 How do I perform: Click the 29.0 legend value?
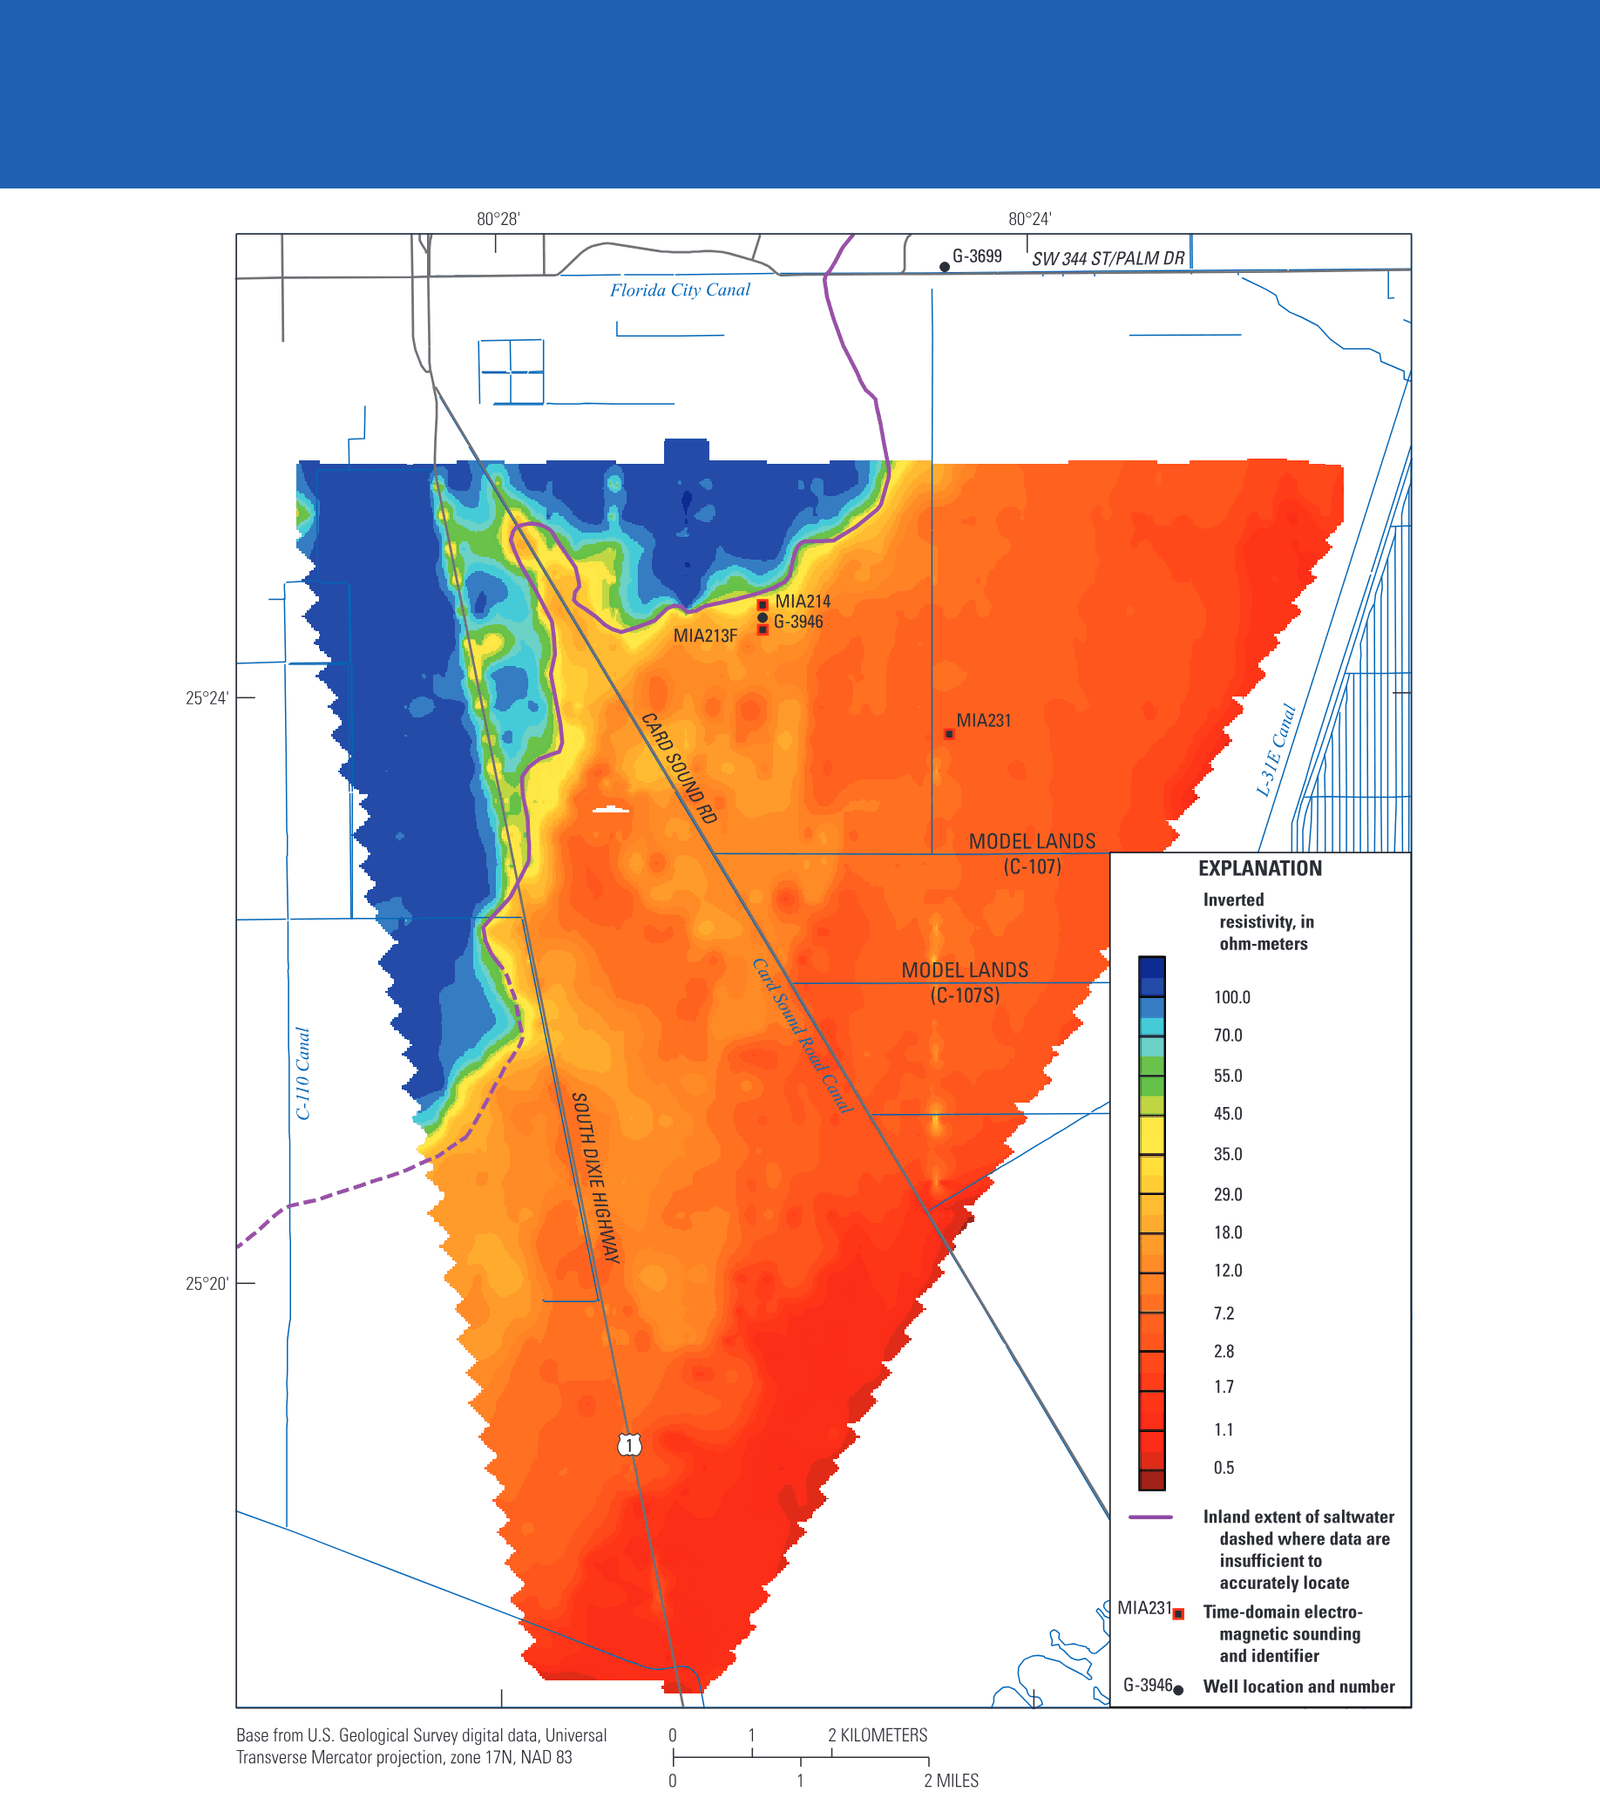pyautogui.click(x=1228, y=1195)
